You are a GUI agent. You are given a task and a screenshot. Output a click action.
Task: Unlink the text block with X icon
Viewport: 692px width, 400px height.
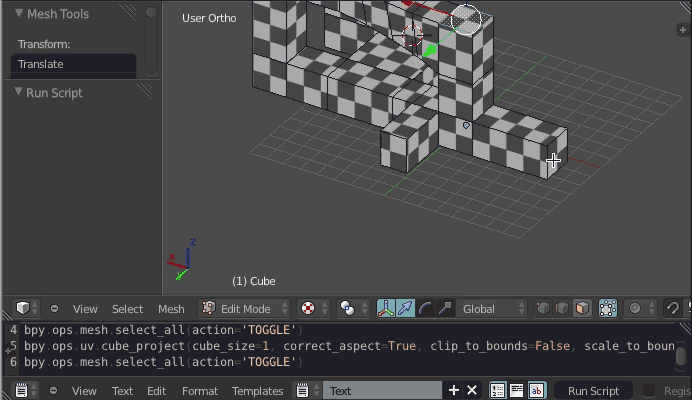coord(473,391)
